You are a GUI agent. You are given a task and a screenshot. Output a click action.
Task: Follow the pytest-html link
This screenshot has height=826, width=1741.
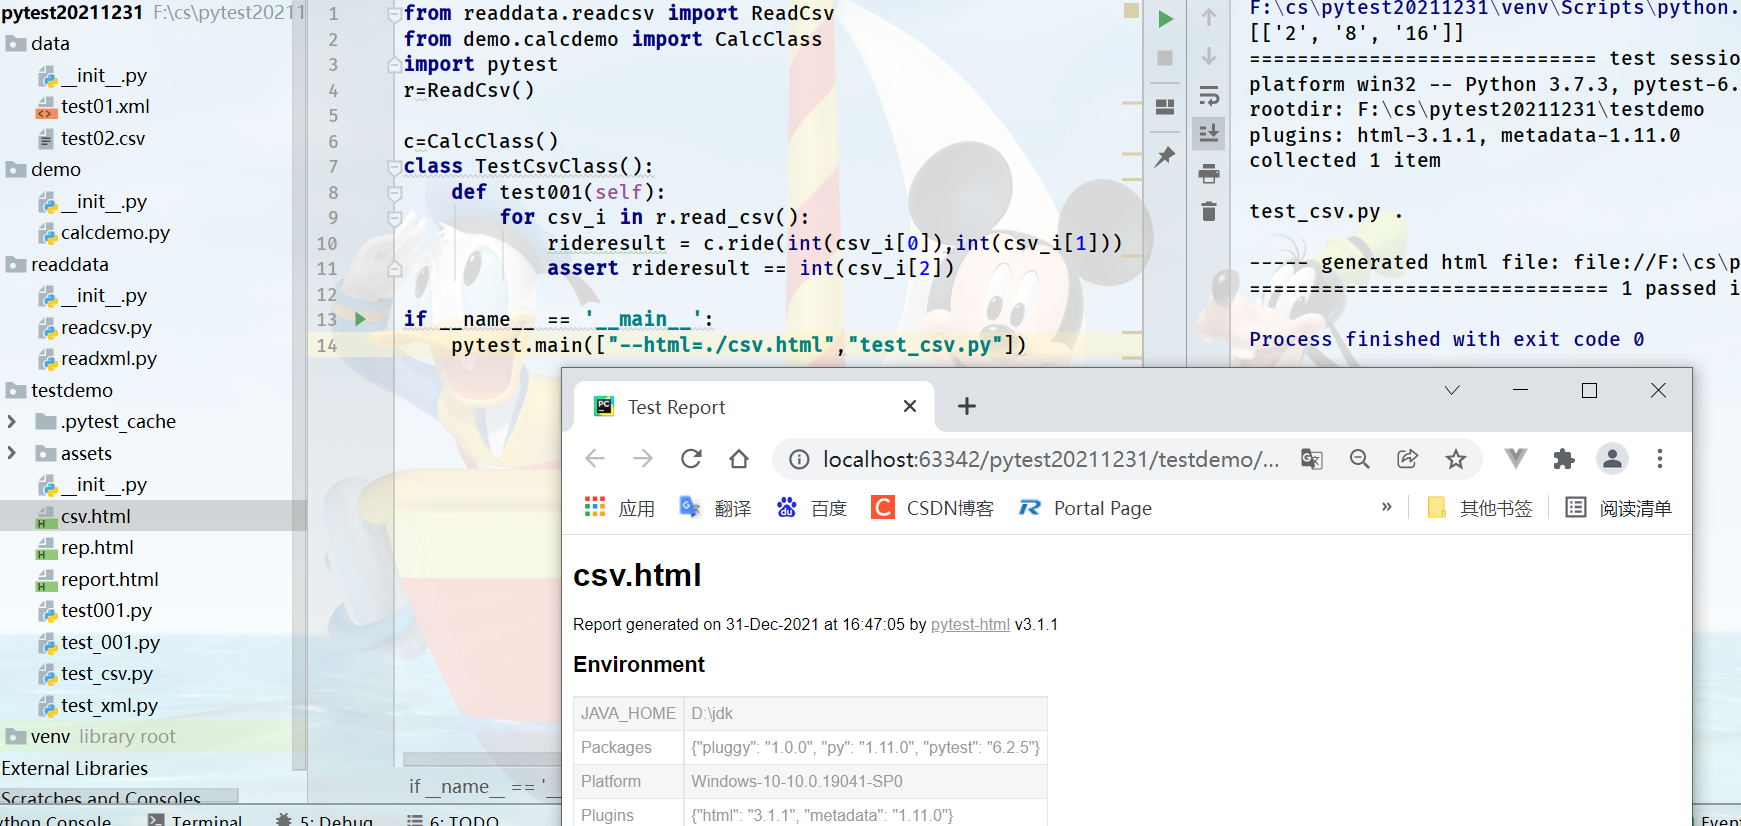[x=970, y=624]
